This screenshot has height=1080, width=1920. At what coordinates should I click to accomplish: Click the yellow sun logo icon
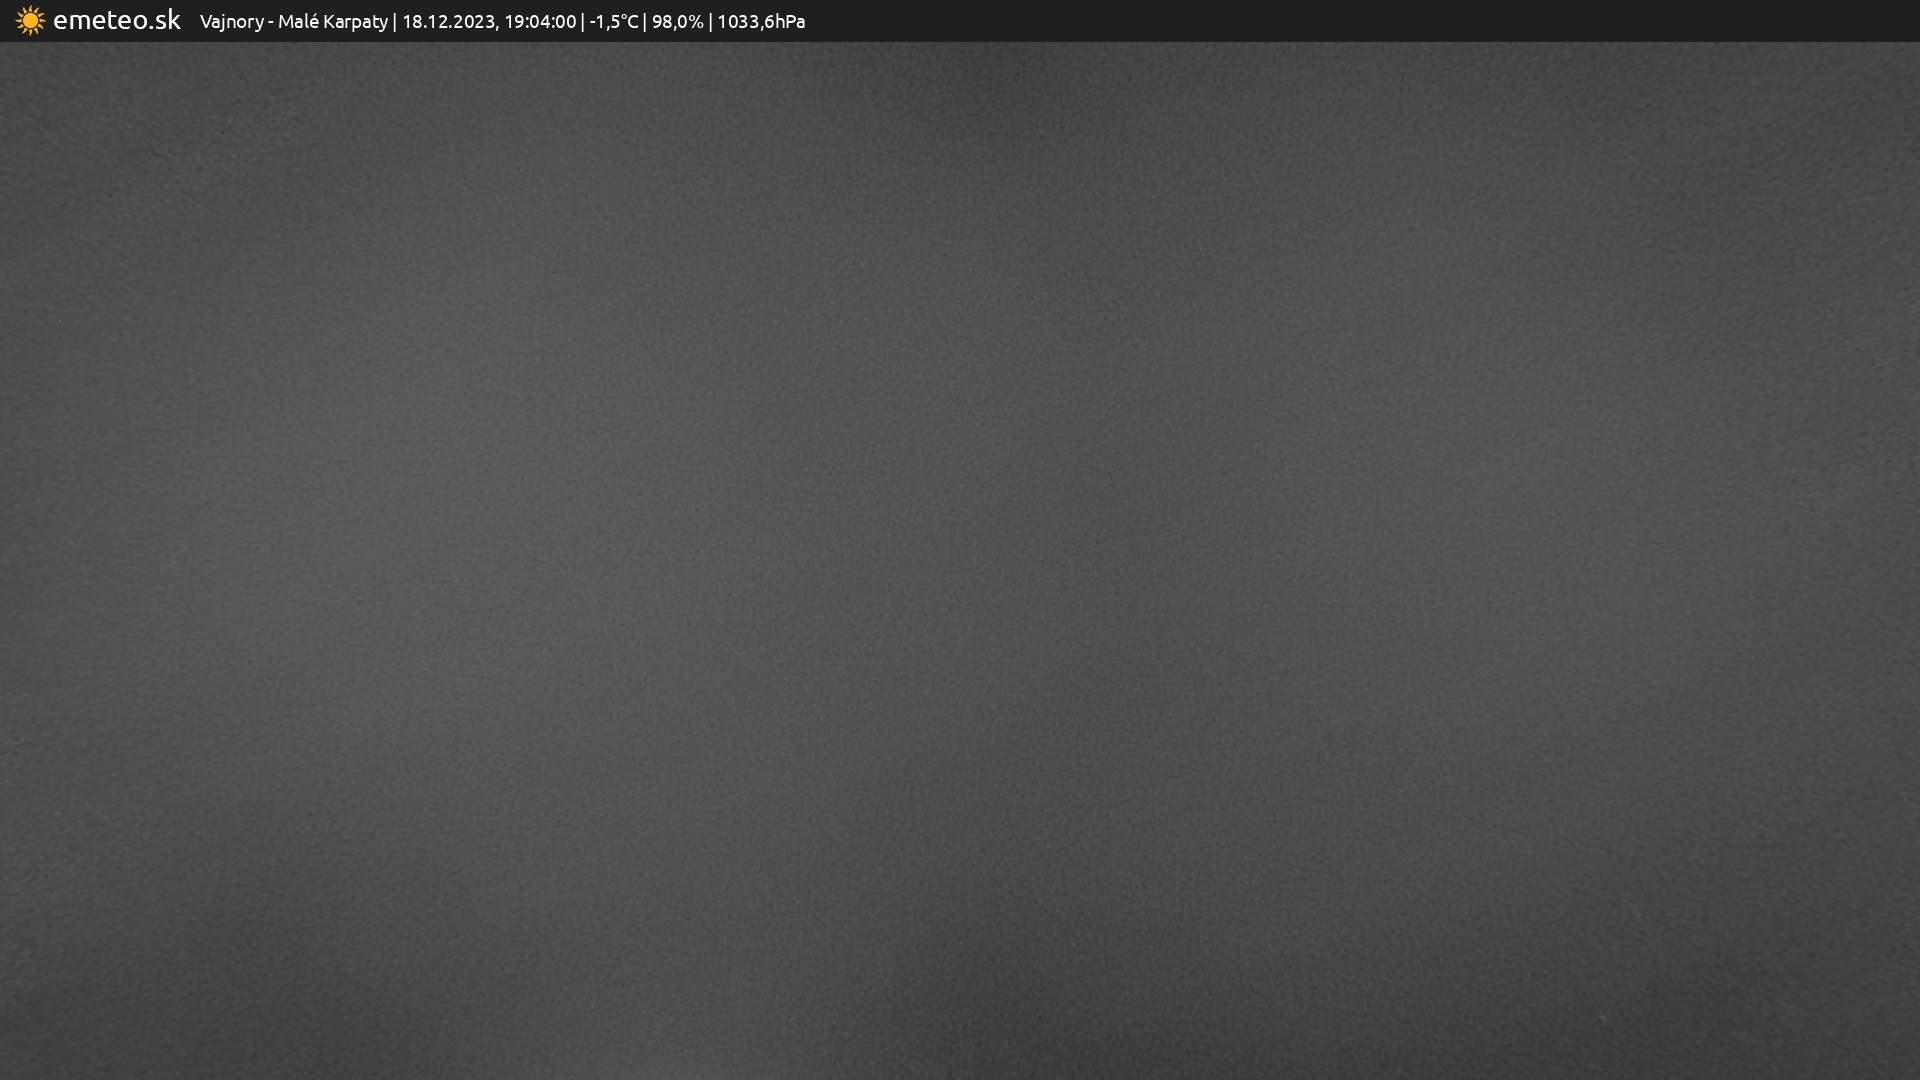point(30,21)
